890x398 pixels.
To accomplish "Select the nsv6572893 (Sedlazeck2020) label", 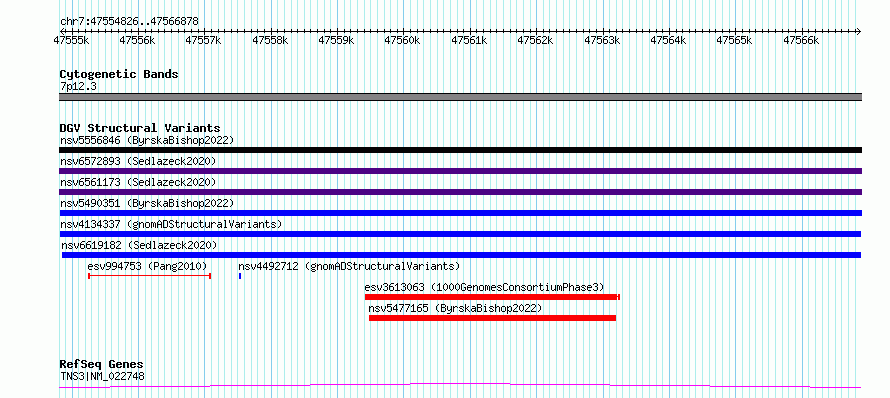I will coord(138,161).
